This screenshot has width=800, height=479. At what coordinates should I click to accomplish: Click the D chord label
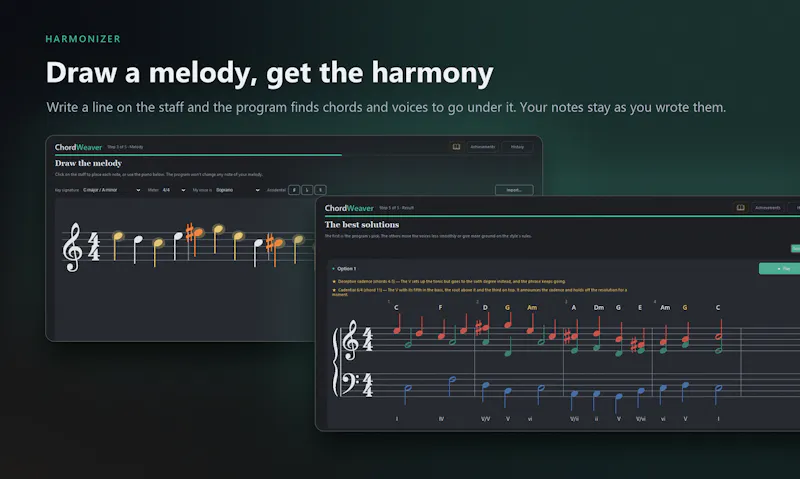tap(485, 308)
